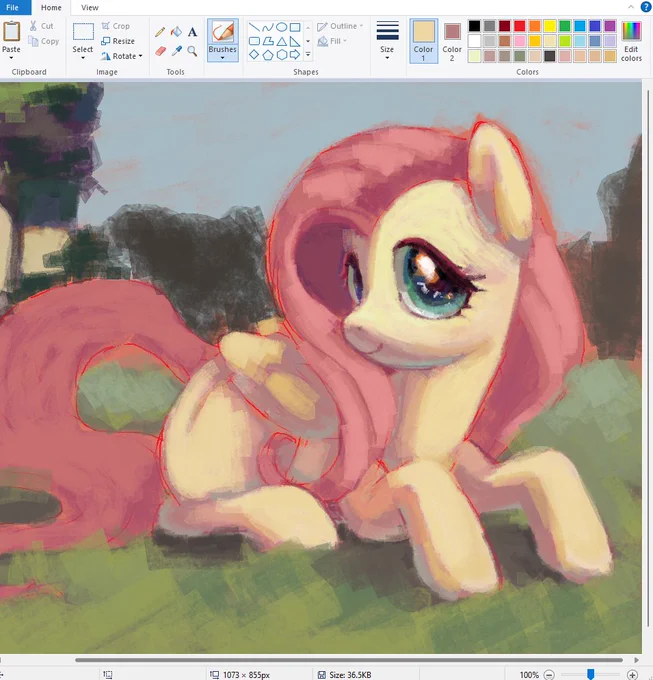Image resolution: width=653 pixels, height=680 pixels.
Task: Choose the Line shape
Action: click(255, 28)
